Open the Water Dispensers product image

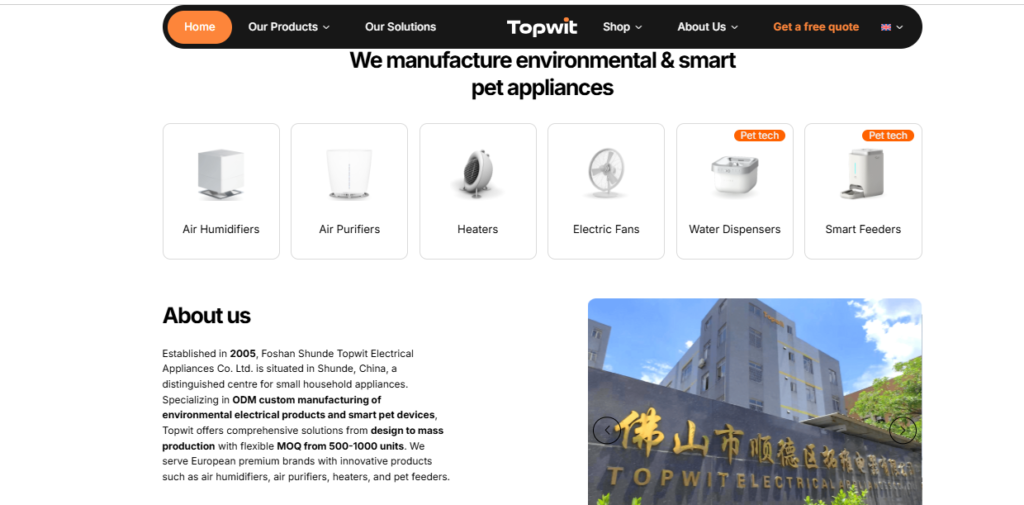tap(734, 175)
